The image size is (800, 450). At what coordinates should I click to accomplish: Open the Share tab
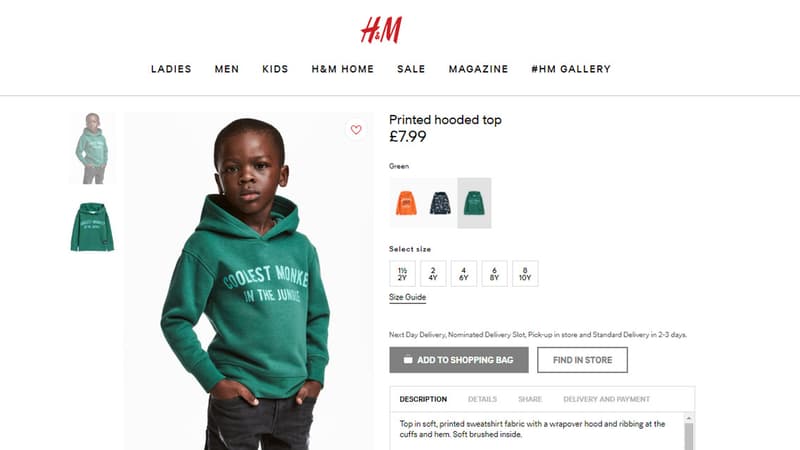coord(530,399)
